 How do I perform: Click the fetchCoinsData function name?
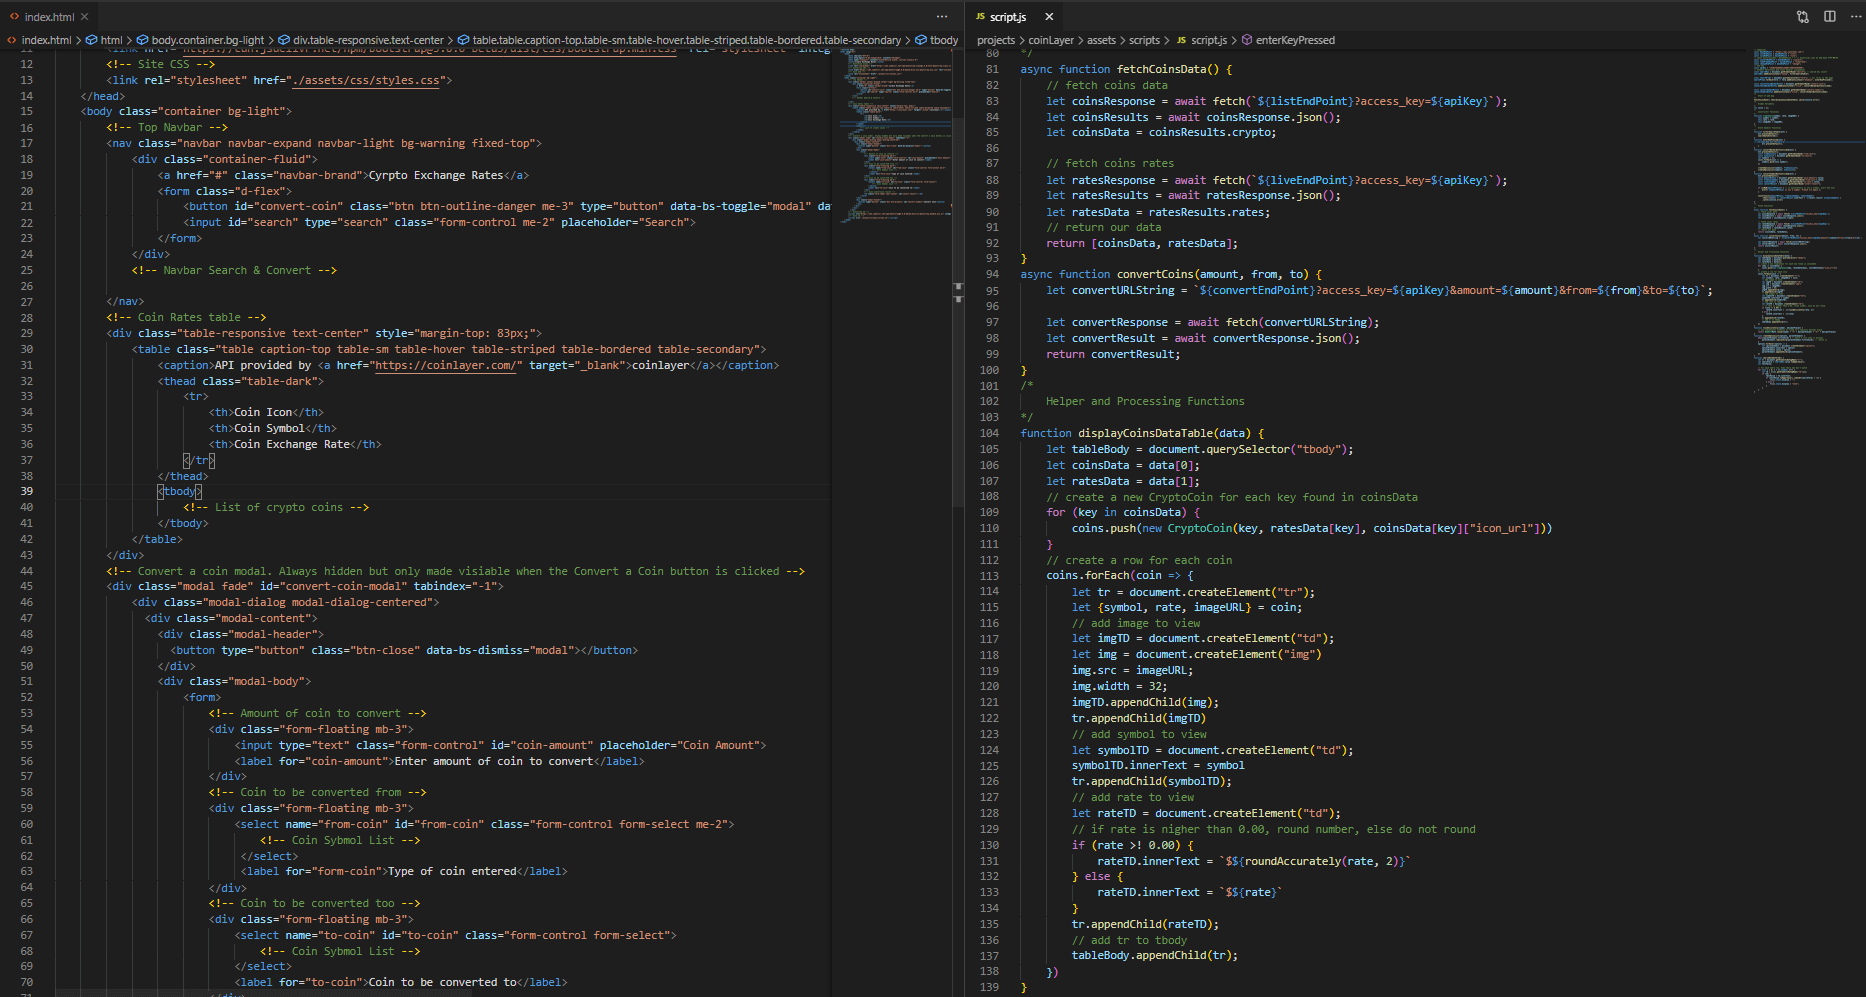1161,70
